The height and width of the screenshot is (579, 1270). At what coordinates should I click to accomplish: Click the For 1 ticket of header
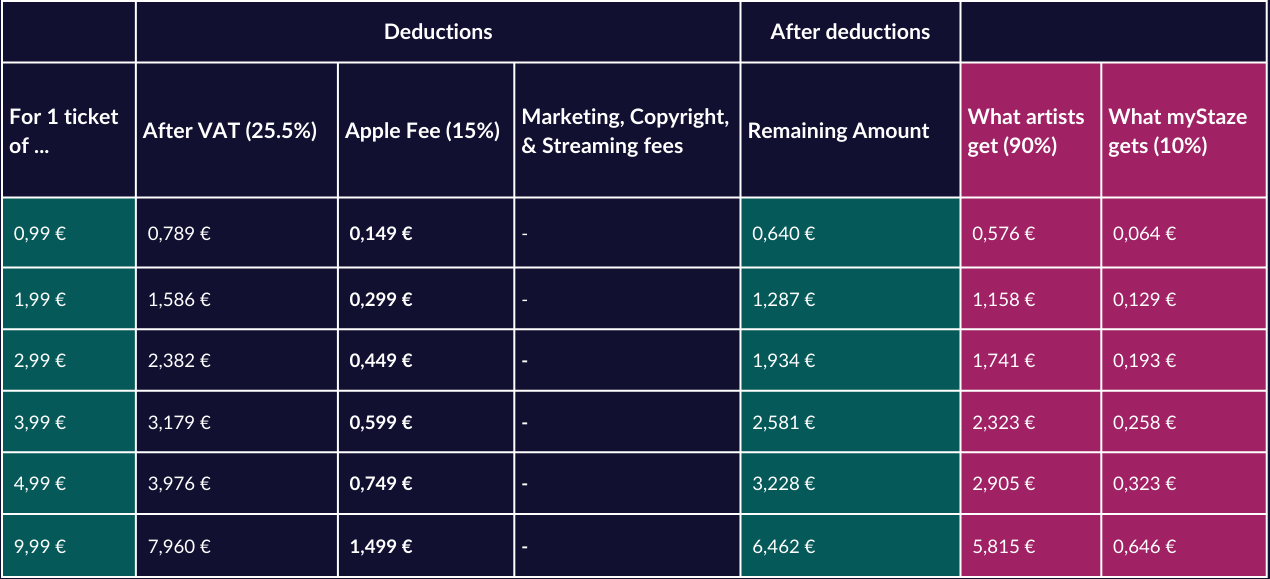pyautogui.click(x=69, y=130)
